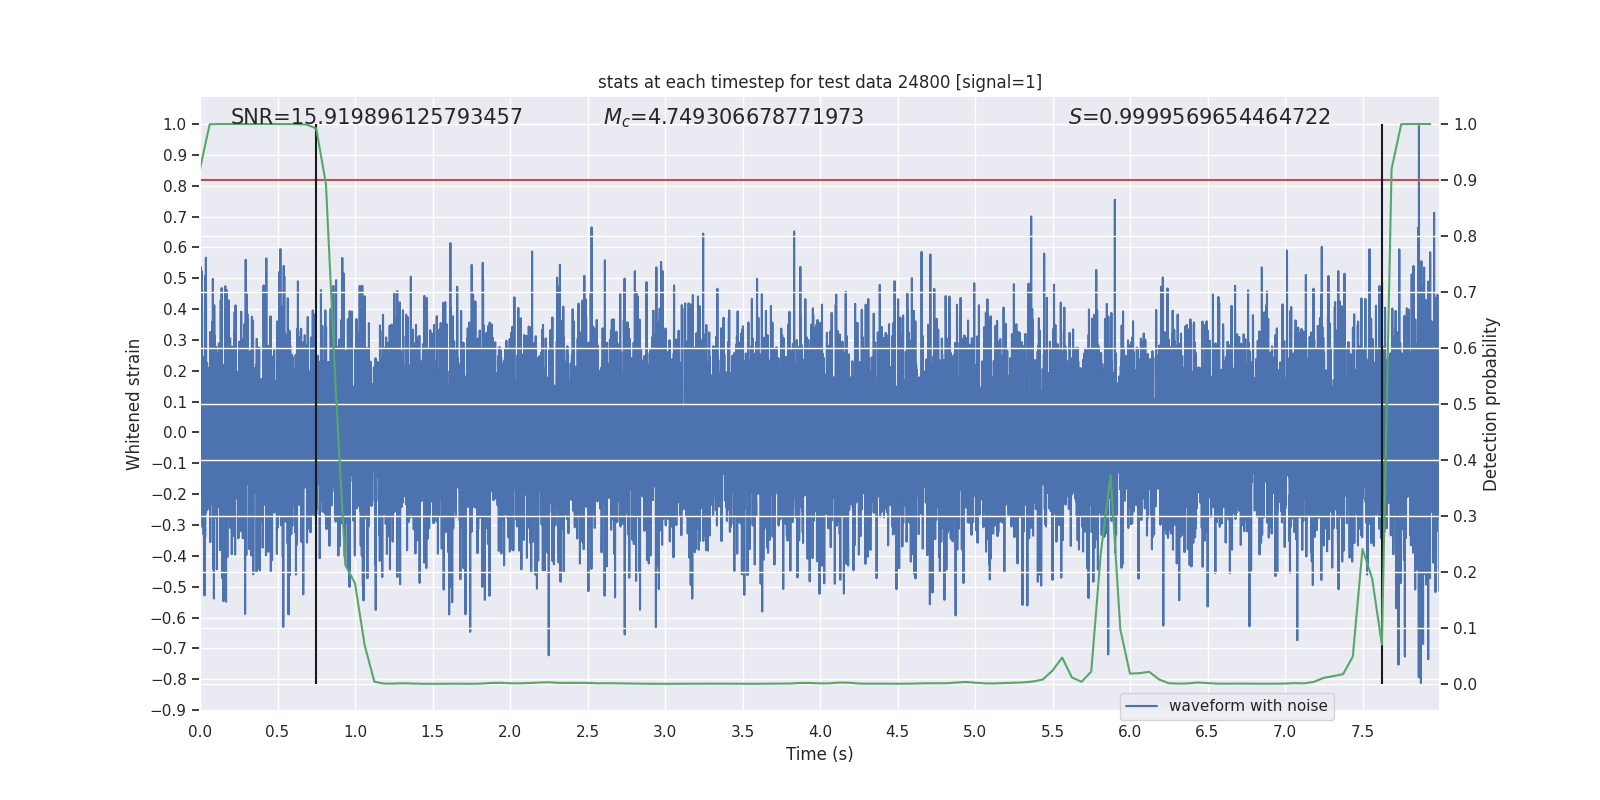Select the SNR value annotation text
Image resolution: width=1600 pixels, height=800 pixels.
pyautogui.click(x=376, y=117)
